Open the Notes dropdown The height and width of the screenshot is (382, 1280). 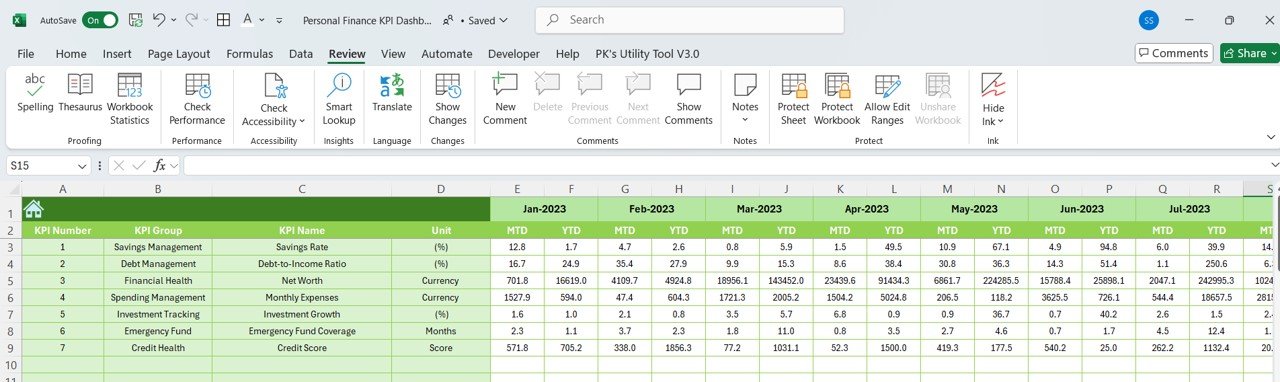pyautogui.click(x=745, y=99)
